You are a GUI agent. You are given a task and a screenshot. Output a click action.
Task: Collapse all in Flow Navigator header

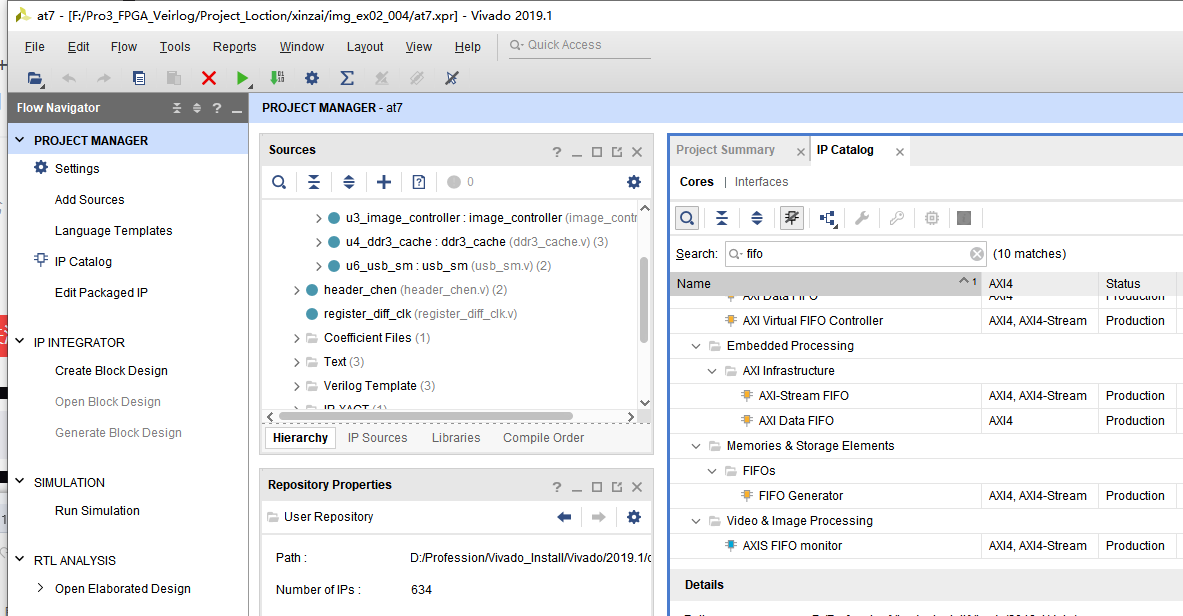click(x=177, y=108)
